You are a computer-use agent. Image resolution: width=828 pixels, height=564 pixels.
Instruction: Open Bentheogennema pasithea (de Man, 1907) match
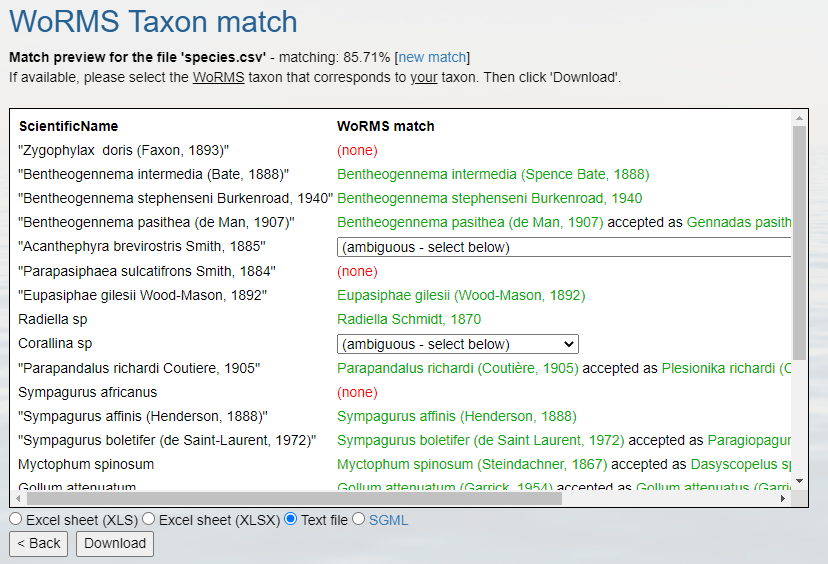click(470, 222)
